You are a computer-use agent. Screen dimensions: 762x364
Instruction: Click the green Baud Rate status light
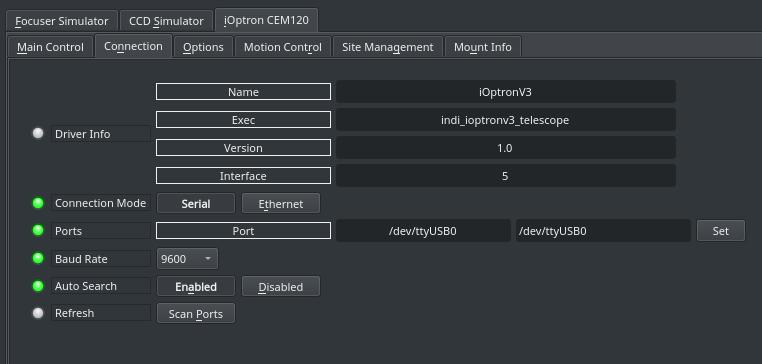[x=38, y=258]
